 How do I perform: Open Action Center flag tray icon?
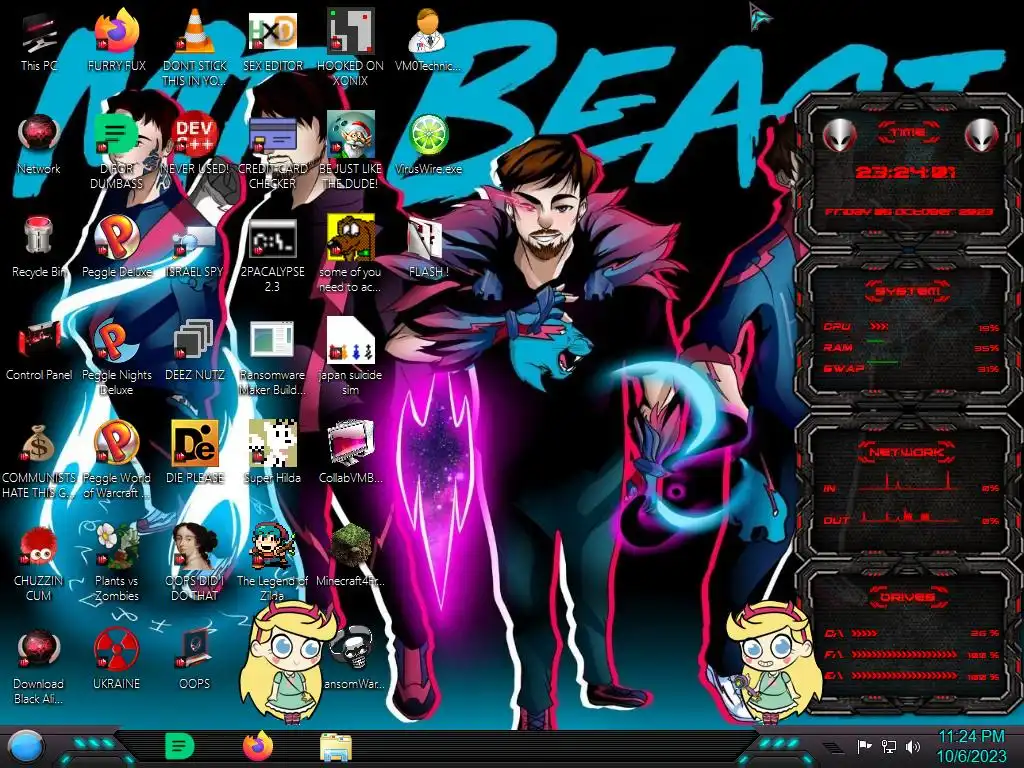coord(864,746)
